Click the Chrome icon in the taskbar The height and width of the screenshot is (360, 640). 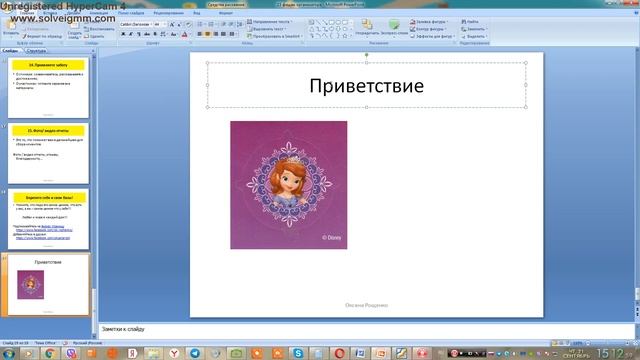click(x=51, y=353)
